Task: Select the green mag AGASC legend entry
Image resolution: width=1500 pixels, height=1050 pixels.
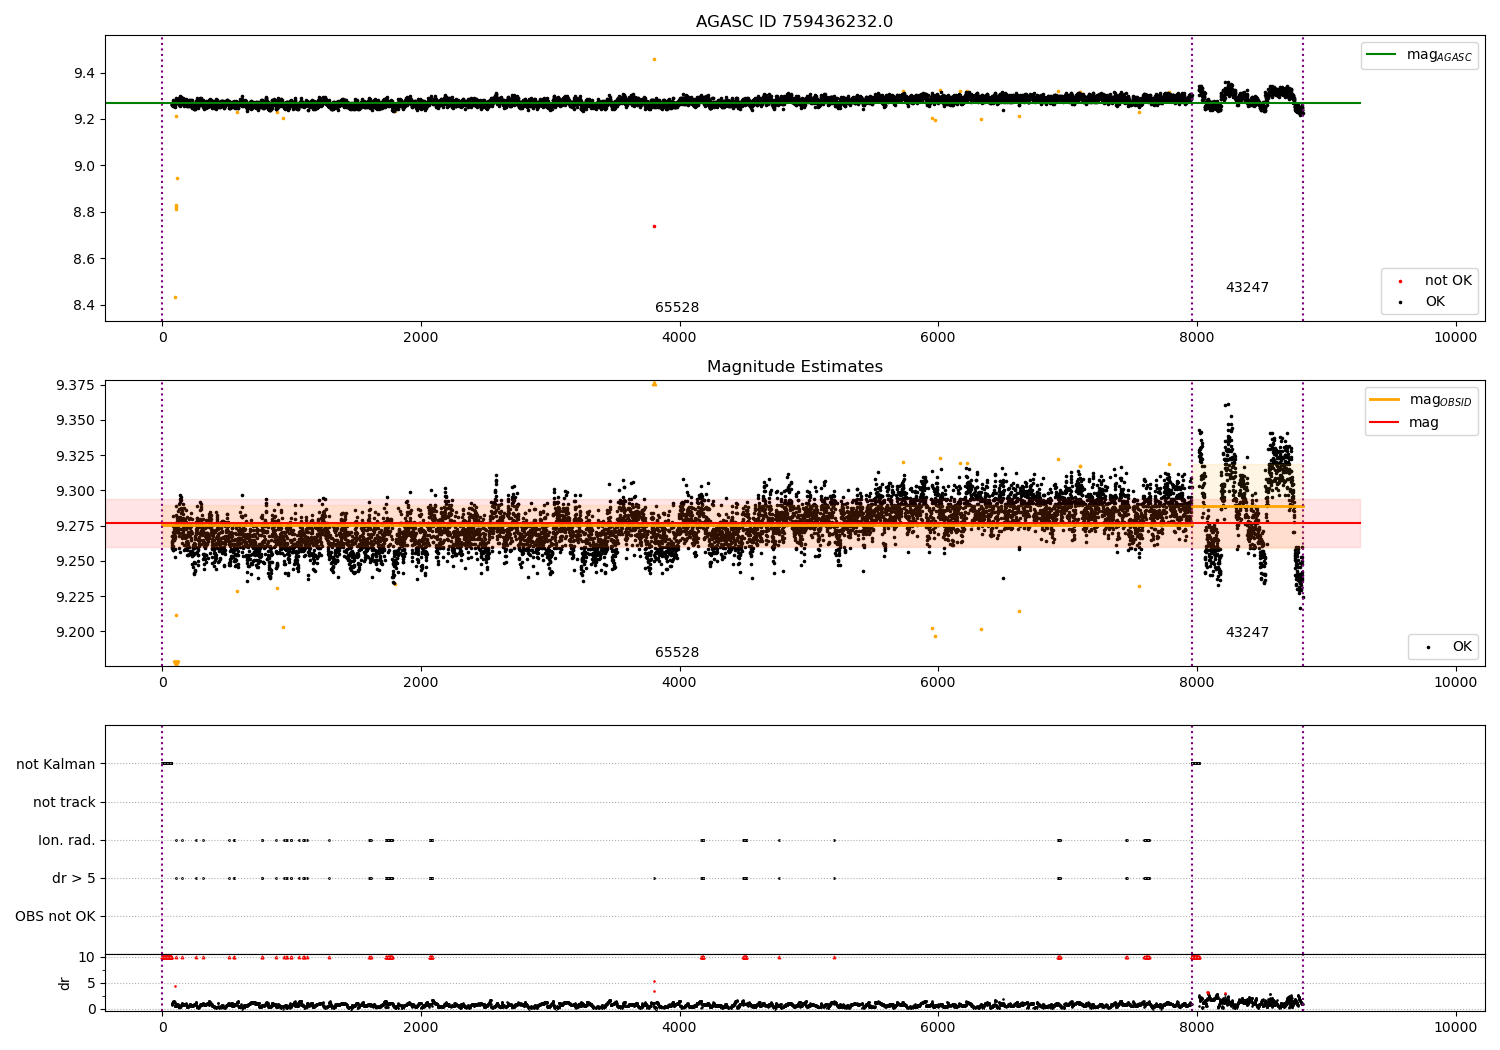Action: pos(1419,55)
